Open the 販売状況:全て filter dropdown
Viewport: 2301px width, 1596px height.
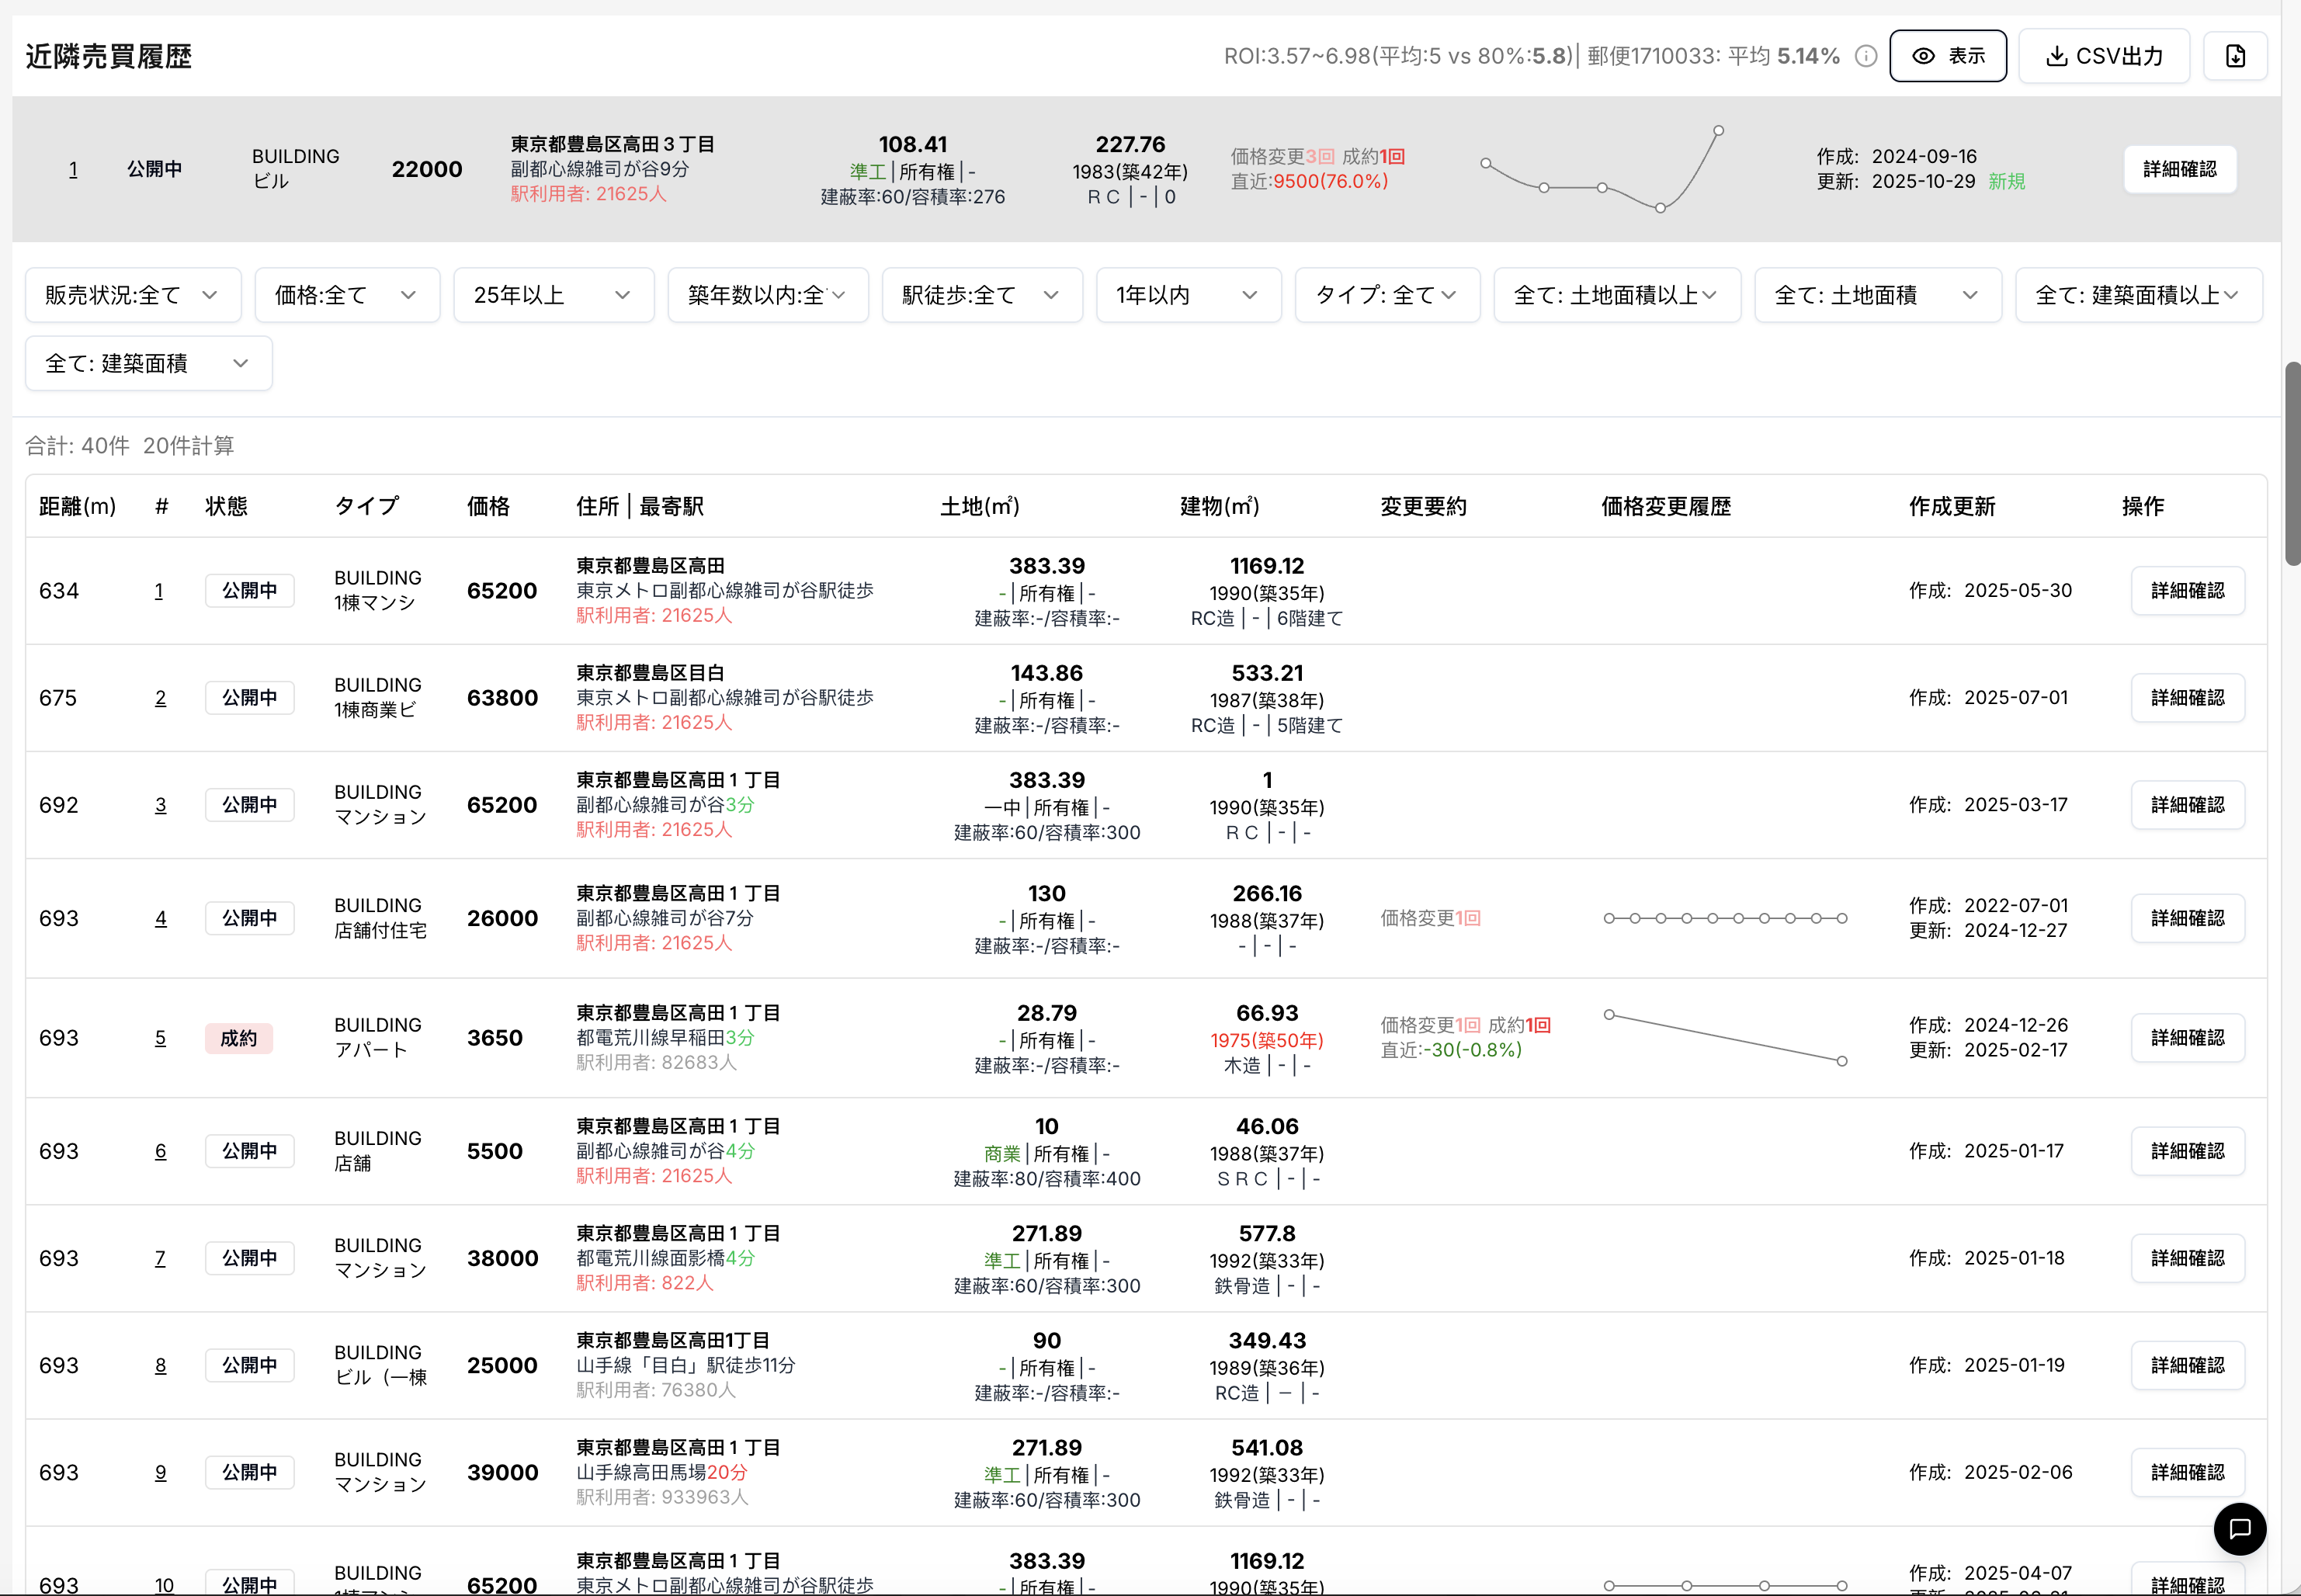[133, 294]
